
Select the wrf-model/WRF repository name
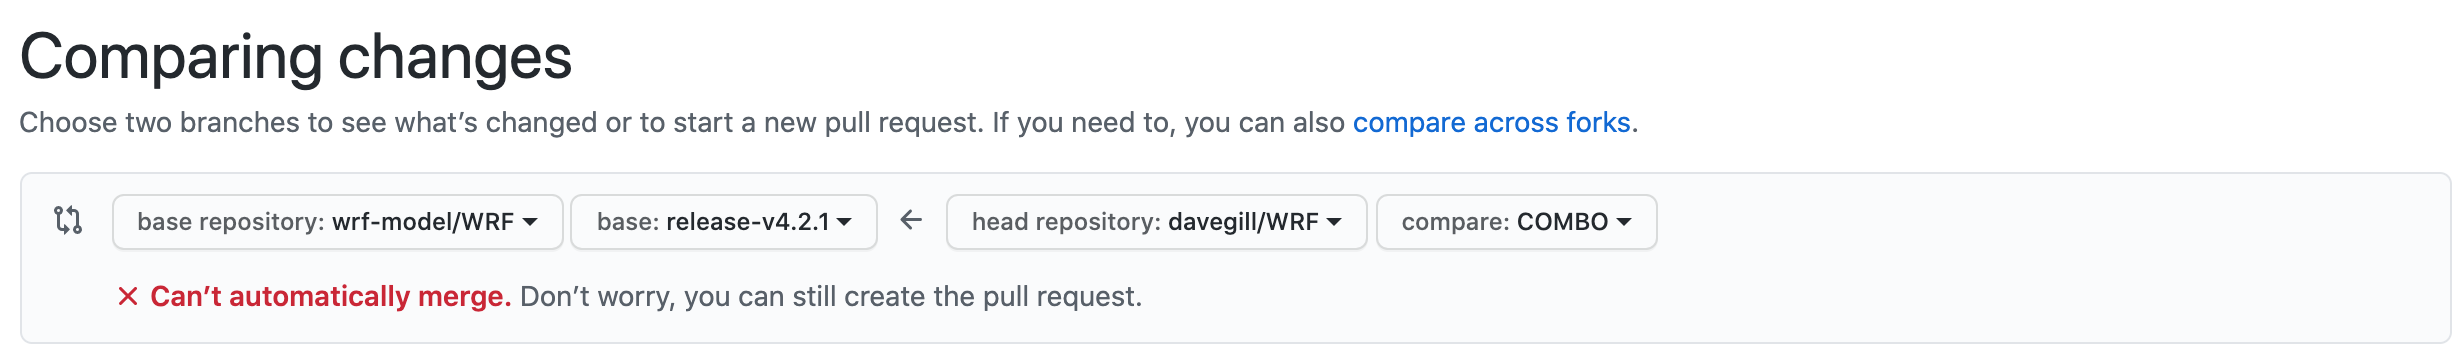(x=423, y=222)
